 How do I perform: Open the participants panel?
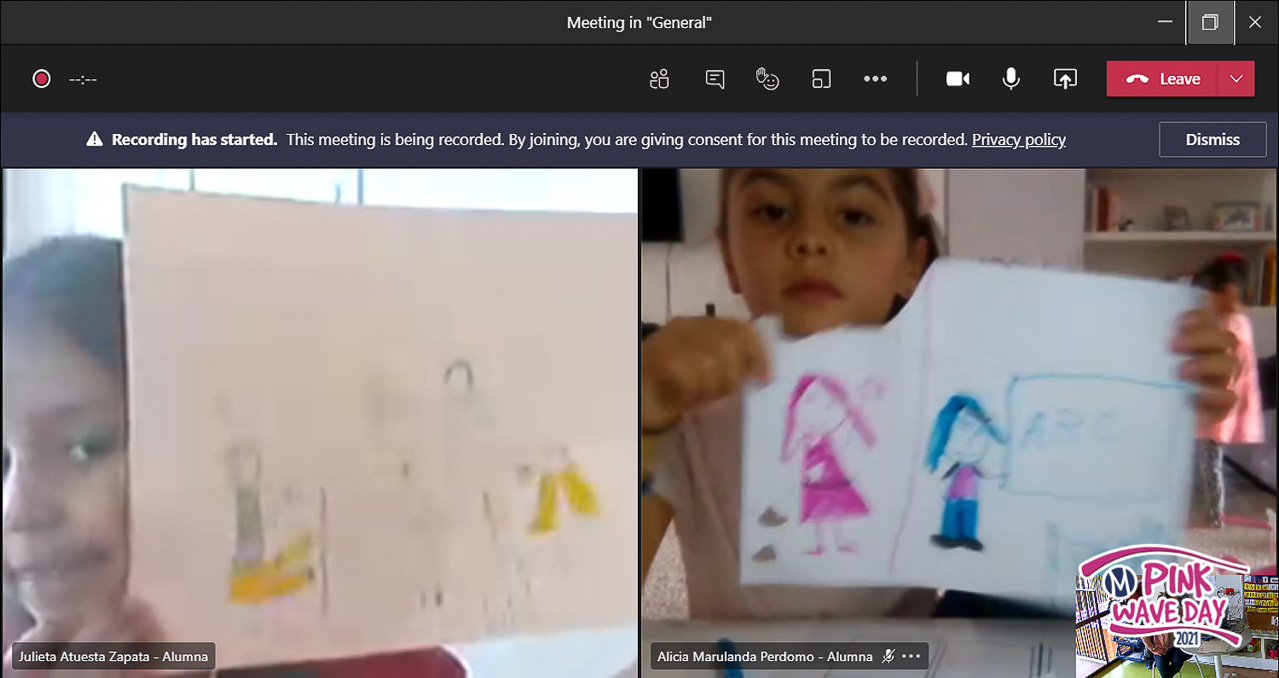coord(659,79)
